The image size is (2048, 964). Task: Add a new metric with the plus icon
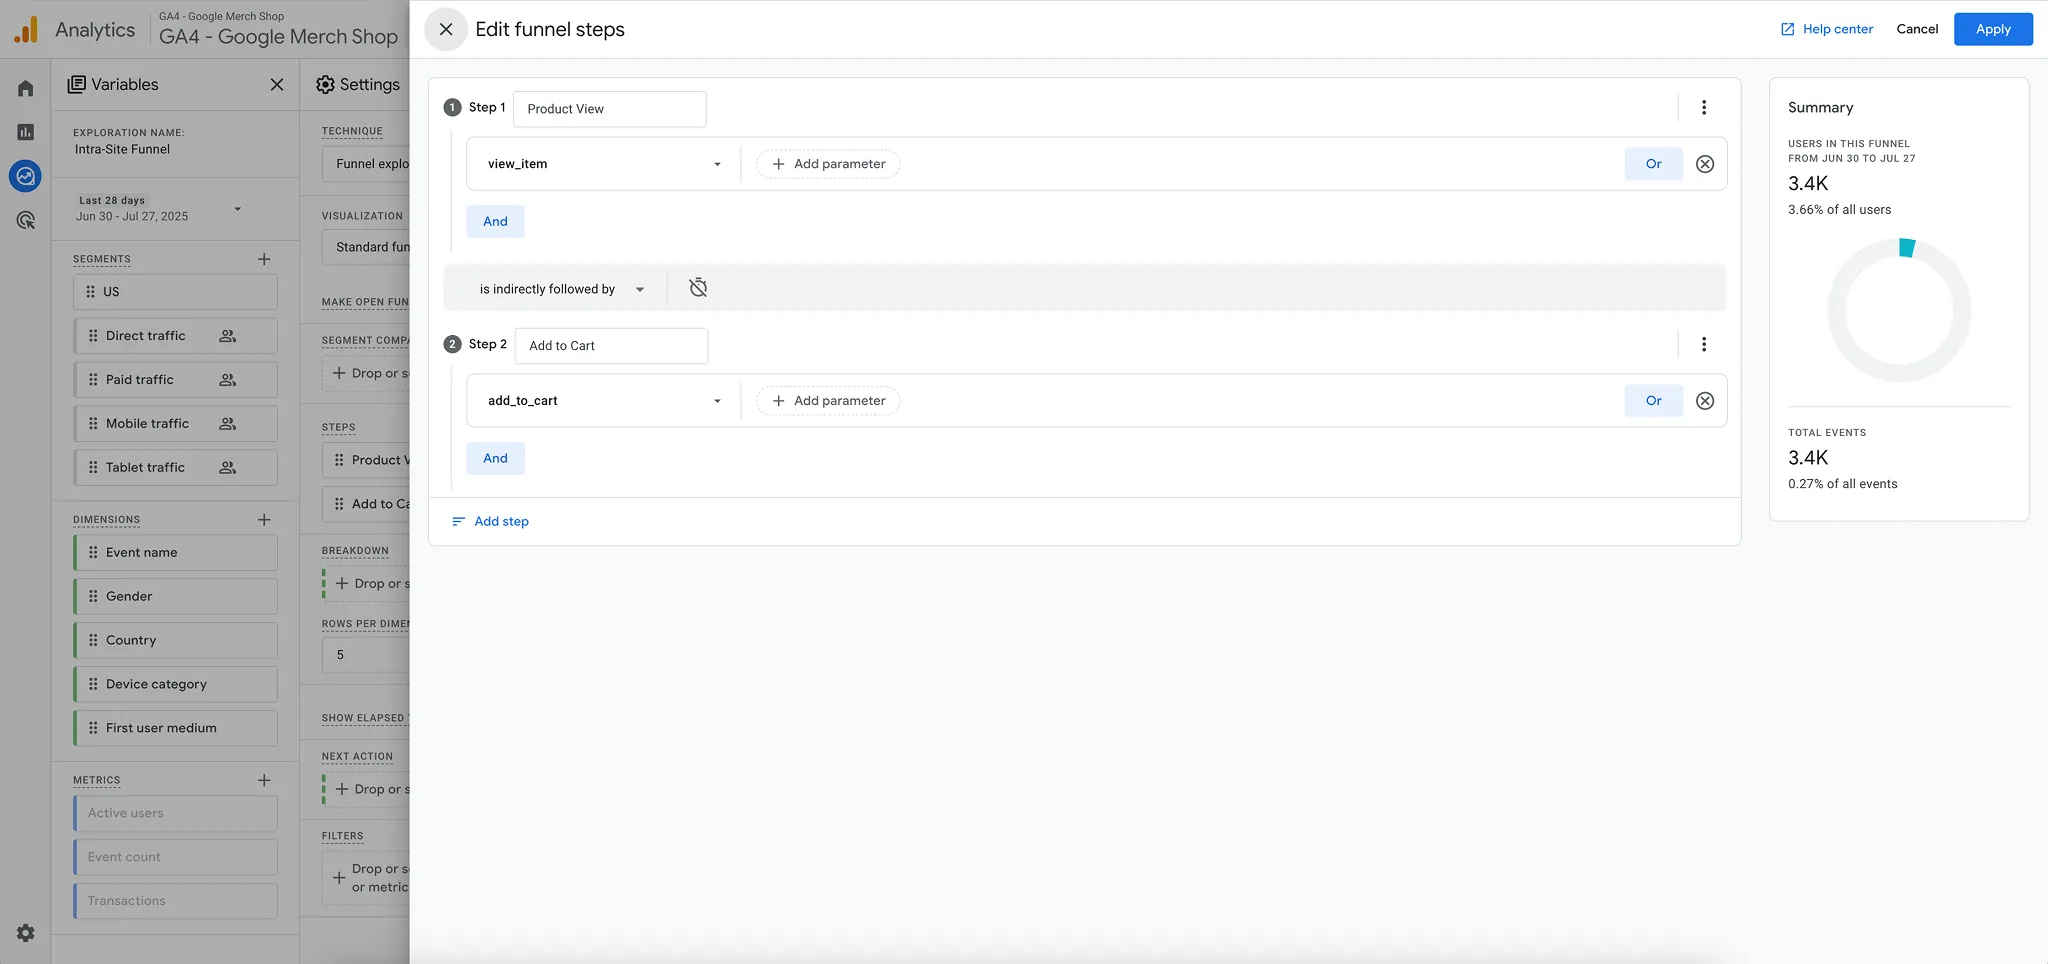263,780
